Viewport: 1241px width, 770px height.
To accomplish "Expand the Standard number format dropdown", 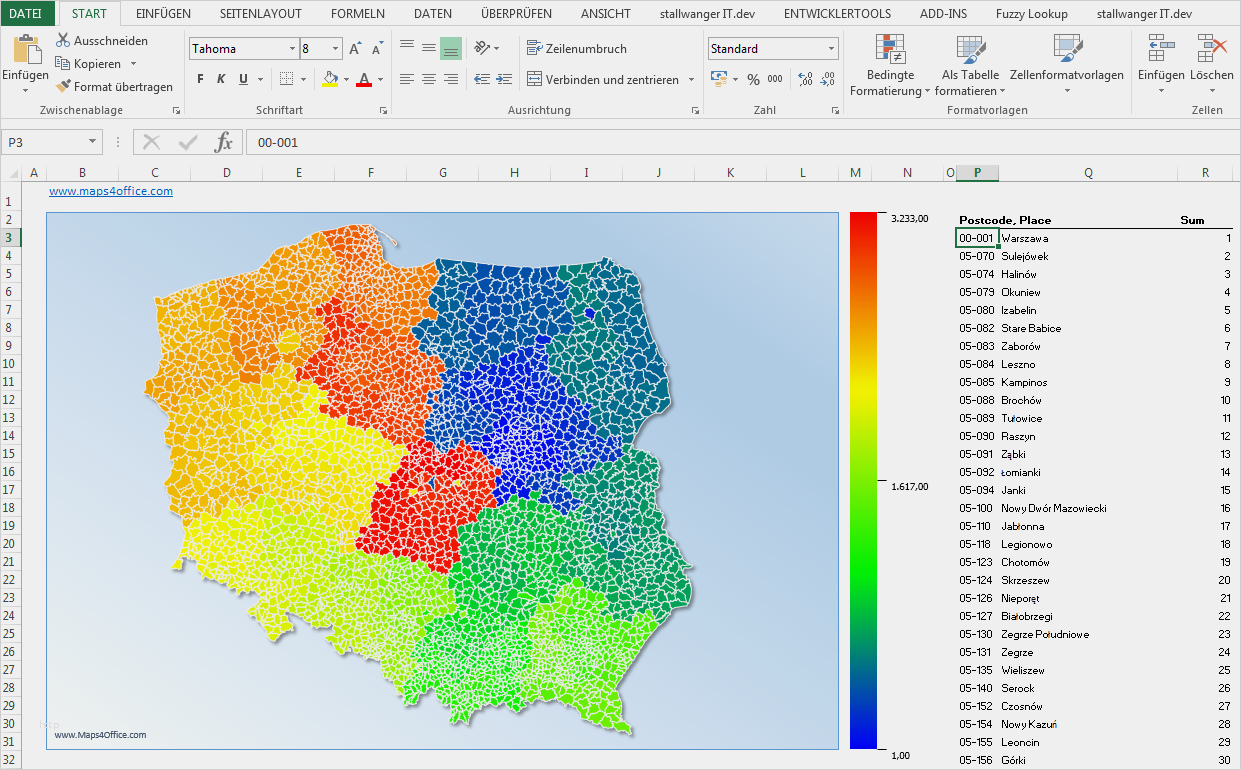I will (x=831, y=49).
